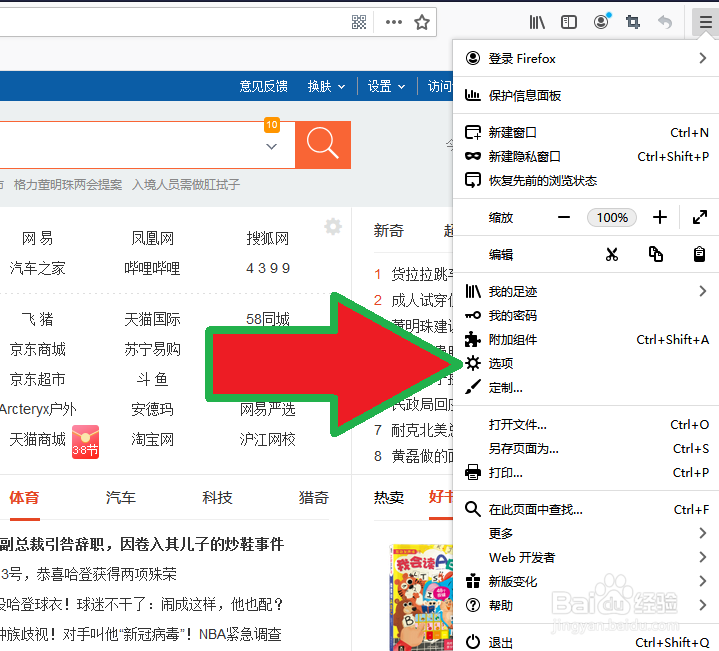Open page actions three-dot menu
The width and height of the screenshot is (719, 651).
pos(393,22)
